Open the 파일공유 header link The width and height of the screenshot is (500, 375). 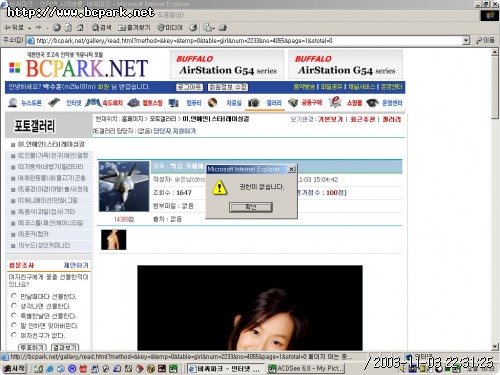point(331,87)
